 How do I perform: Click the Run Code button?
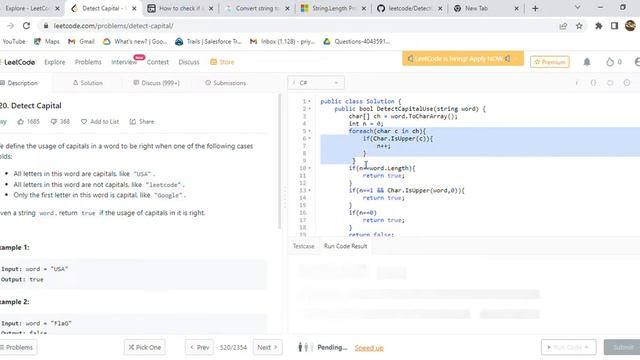click(x=569, y=347)
